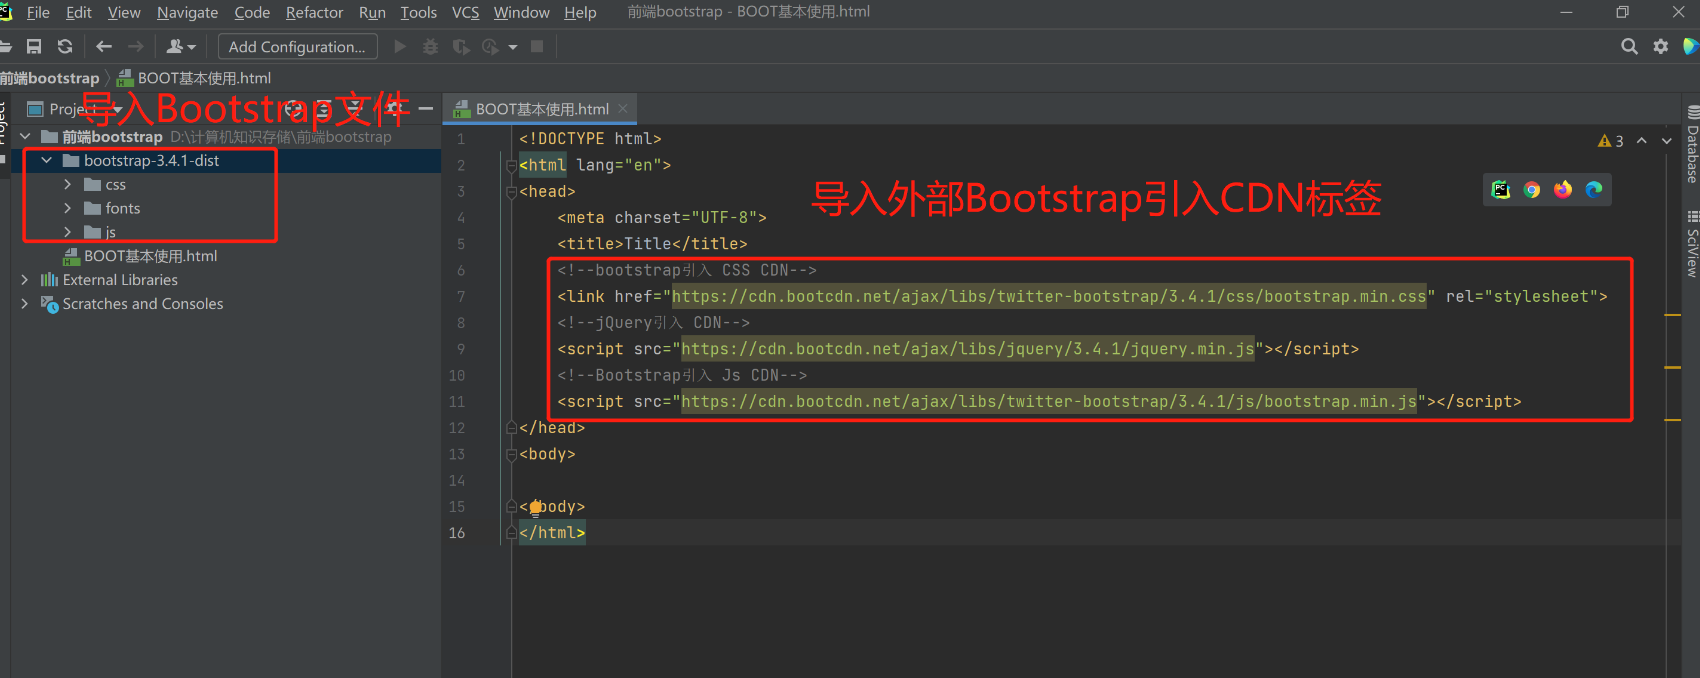Screen dimensions: 1700x678
Task: Collapse the 前端bootstrap project root
Action: tap(25, 136)
